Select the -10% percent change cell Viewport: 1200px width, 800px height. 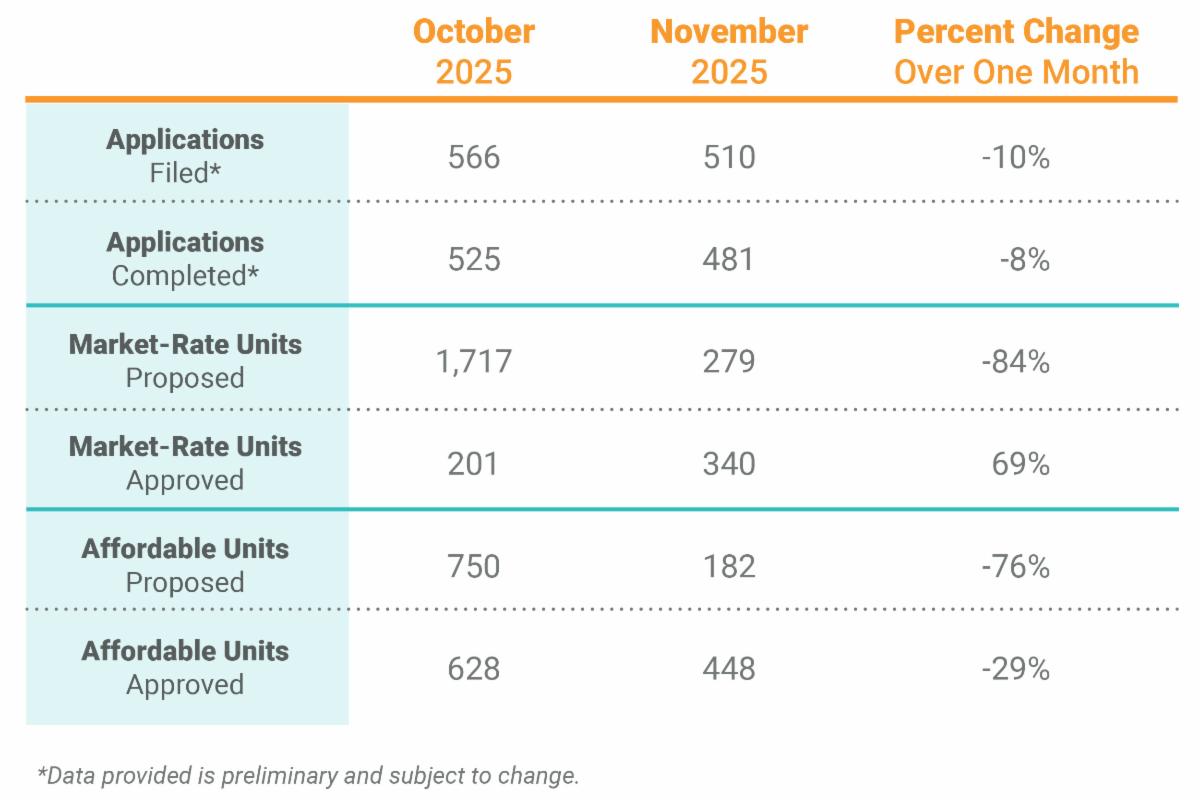(1016, 158)
